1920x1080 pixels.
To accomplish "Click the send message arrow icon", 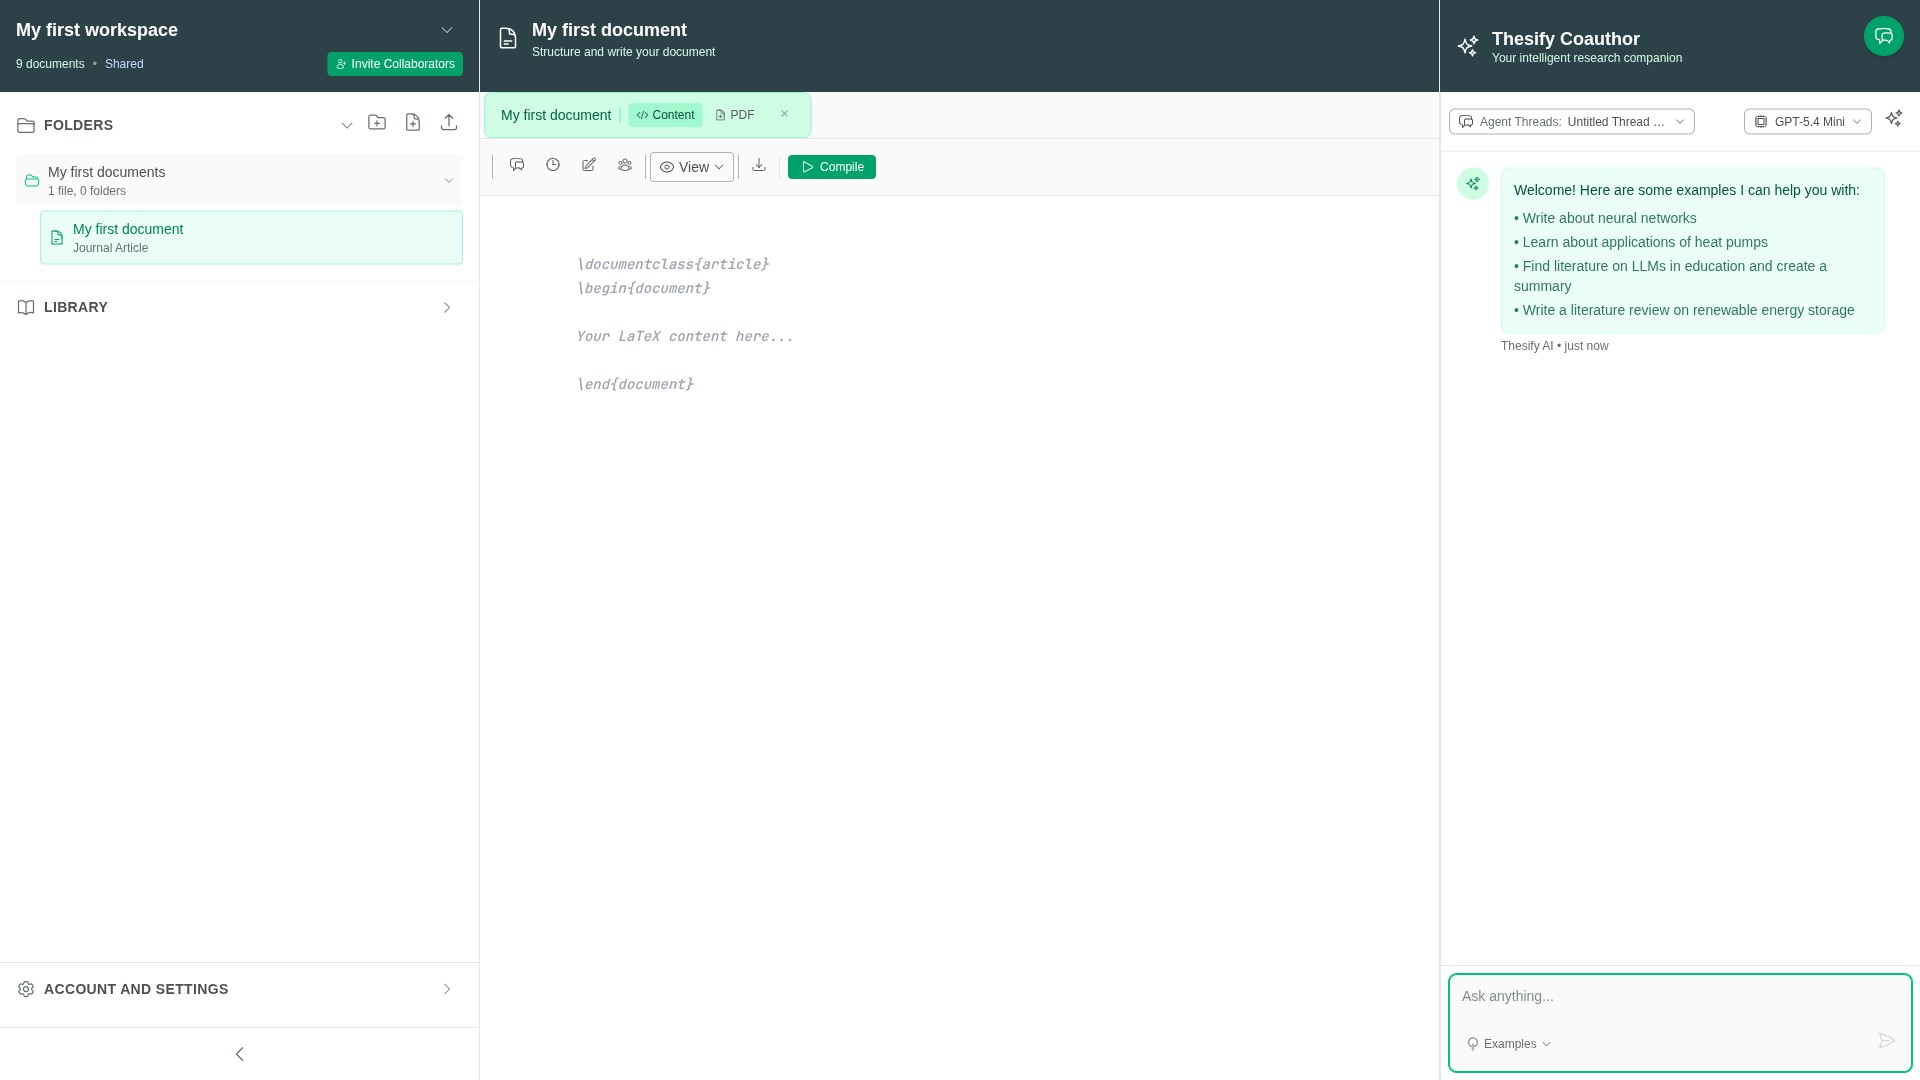I will [x=1887, y=1041].
